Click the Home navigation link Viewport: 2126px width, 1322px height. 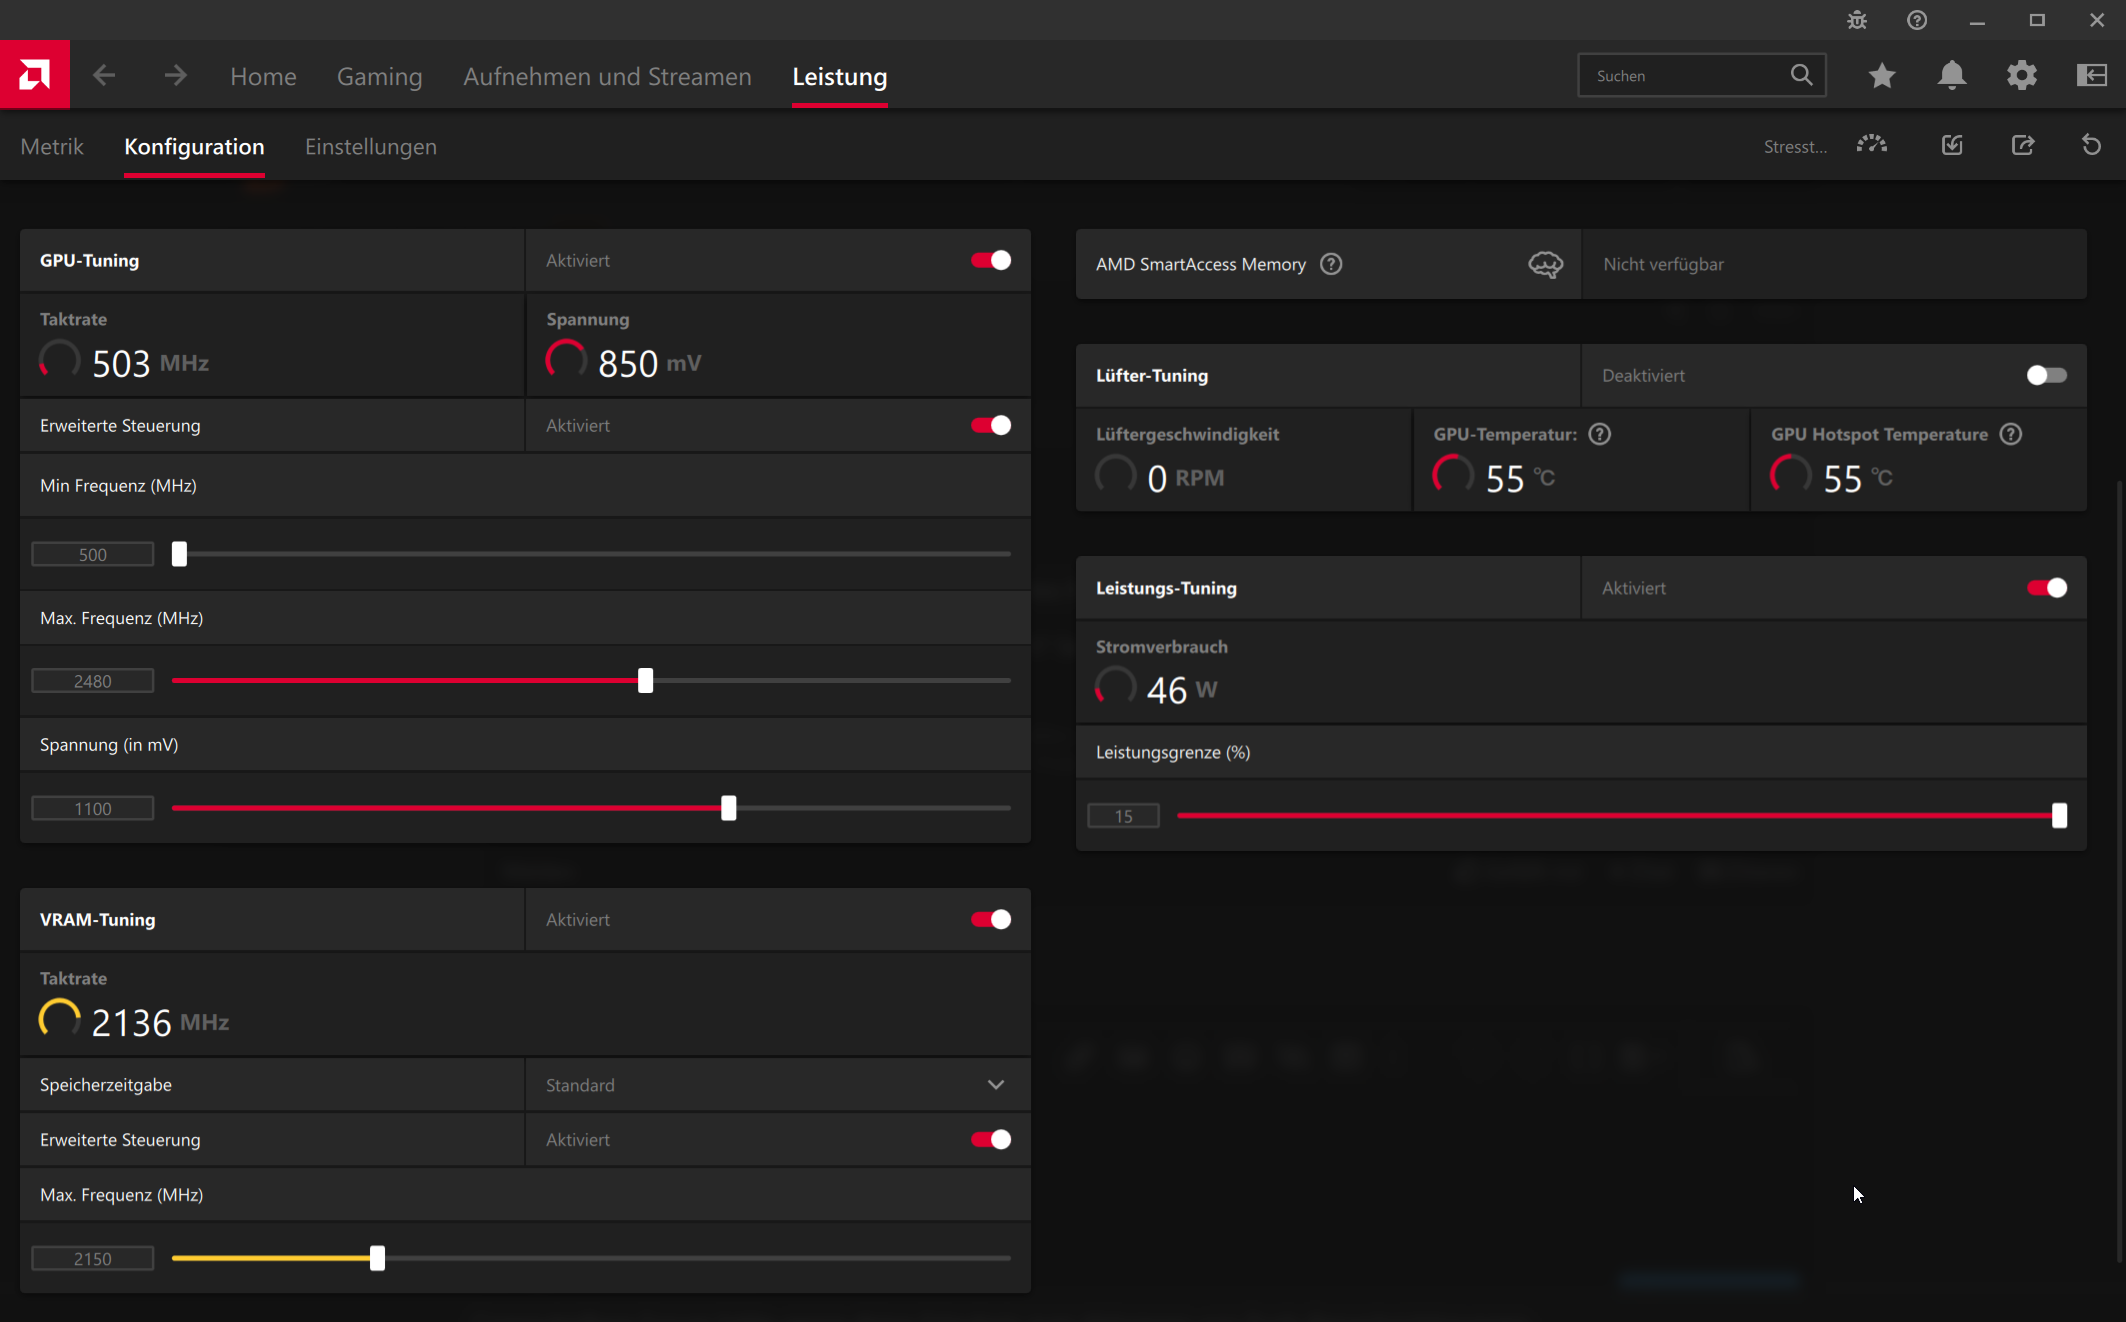(x=263, y=77)
